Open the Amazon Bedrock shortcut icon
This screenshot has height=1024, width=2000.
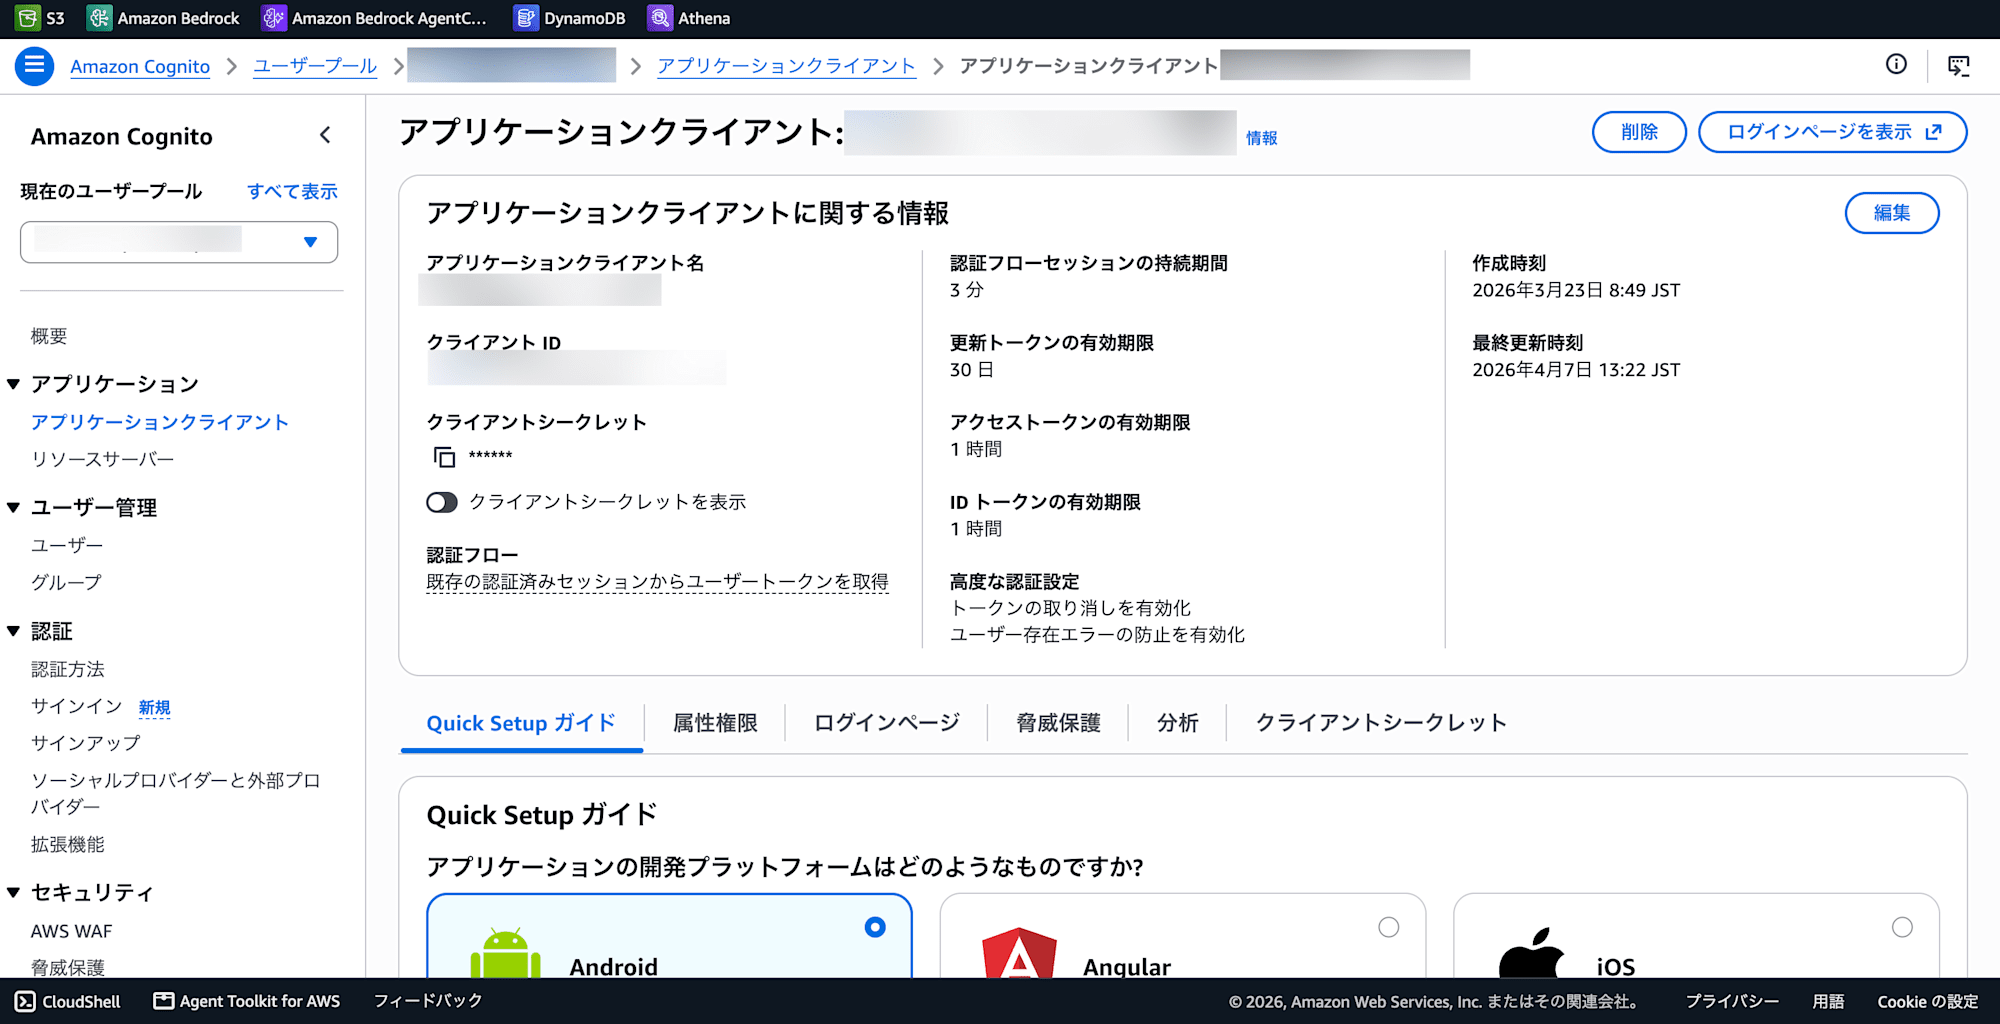(99, 18)
